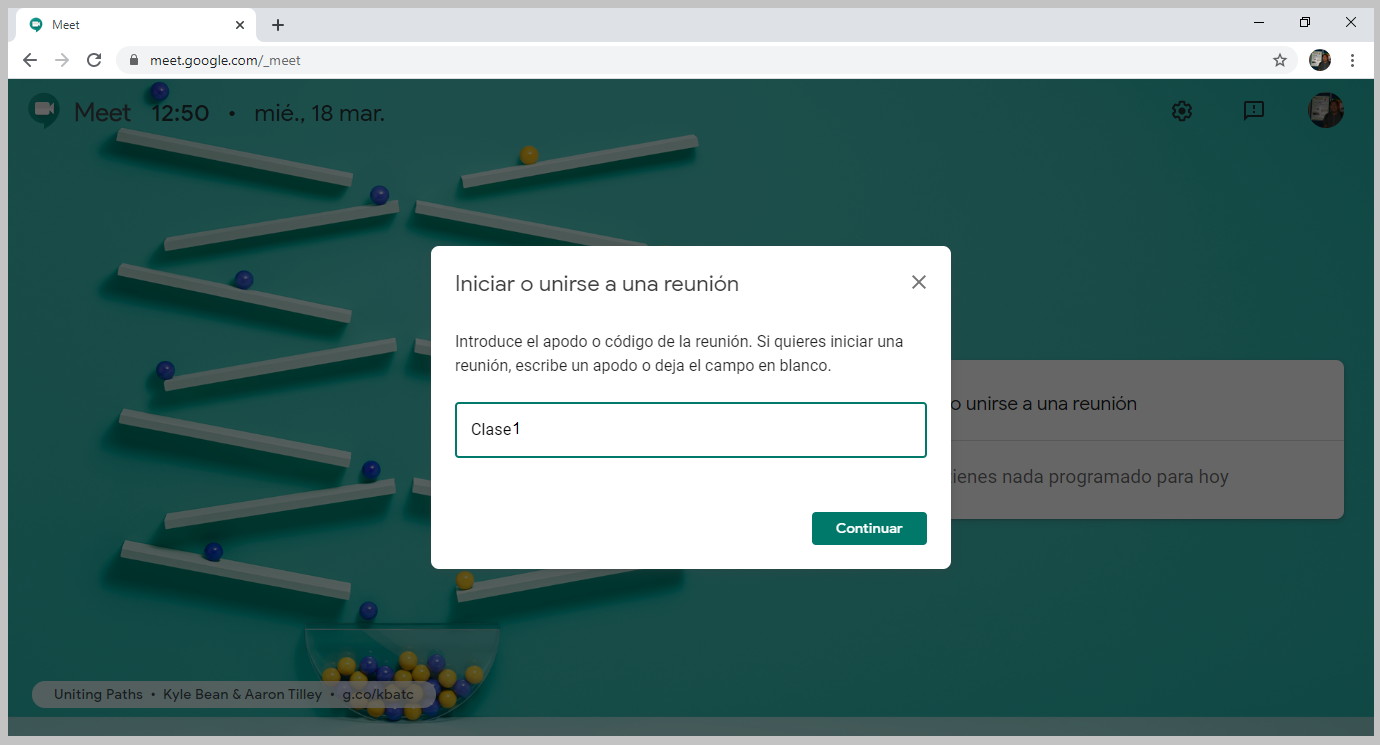This screenshot has width=1380, height=745.
Task: Open Chrome profile avatar in toolbar
Action: [x=1320, y=60]
